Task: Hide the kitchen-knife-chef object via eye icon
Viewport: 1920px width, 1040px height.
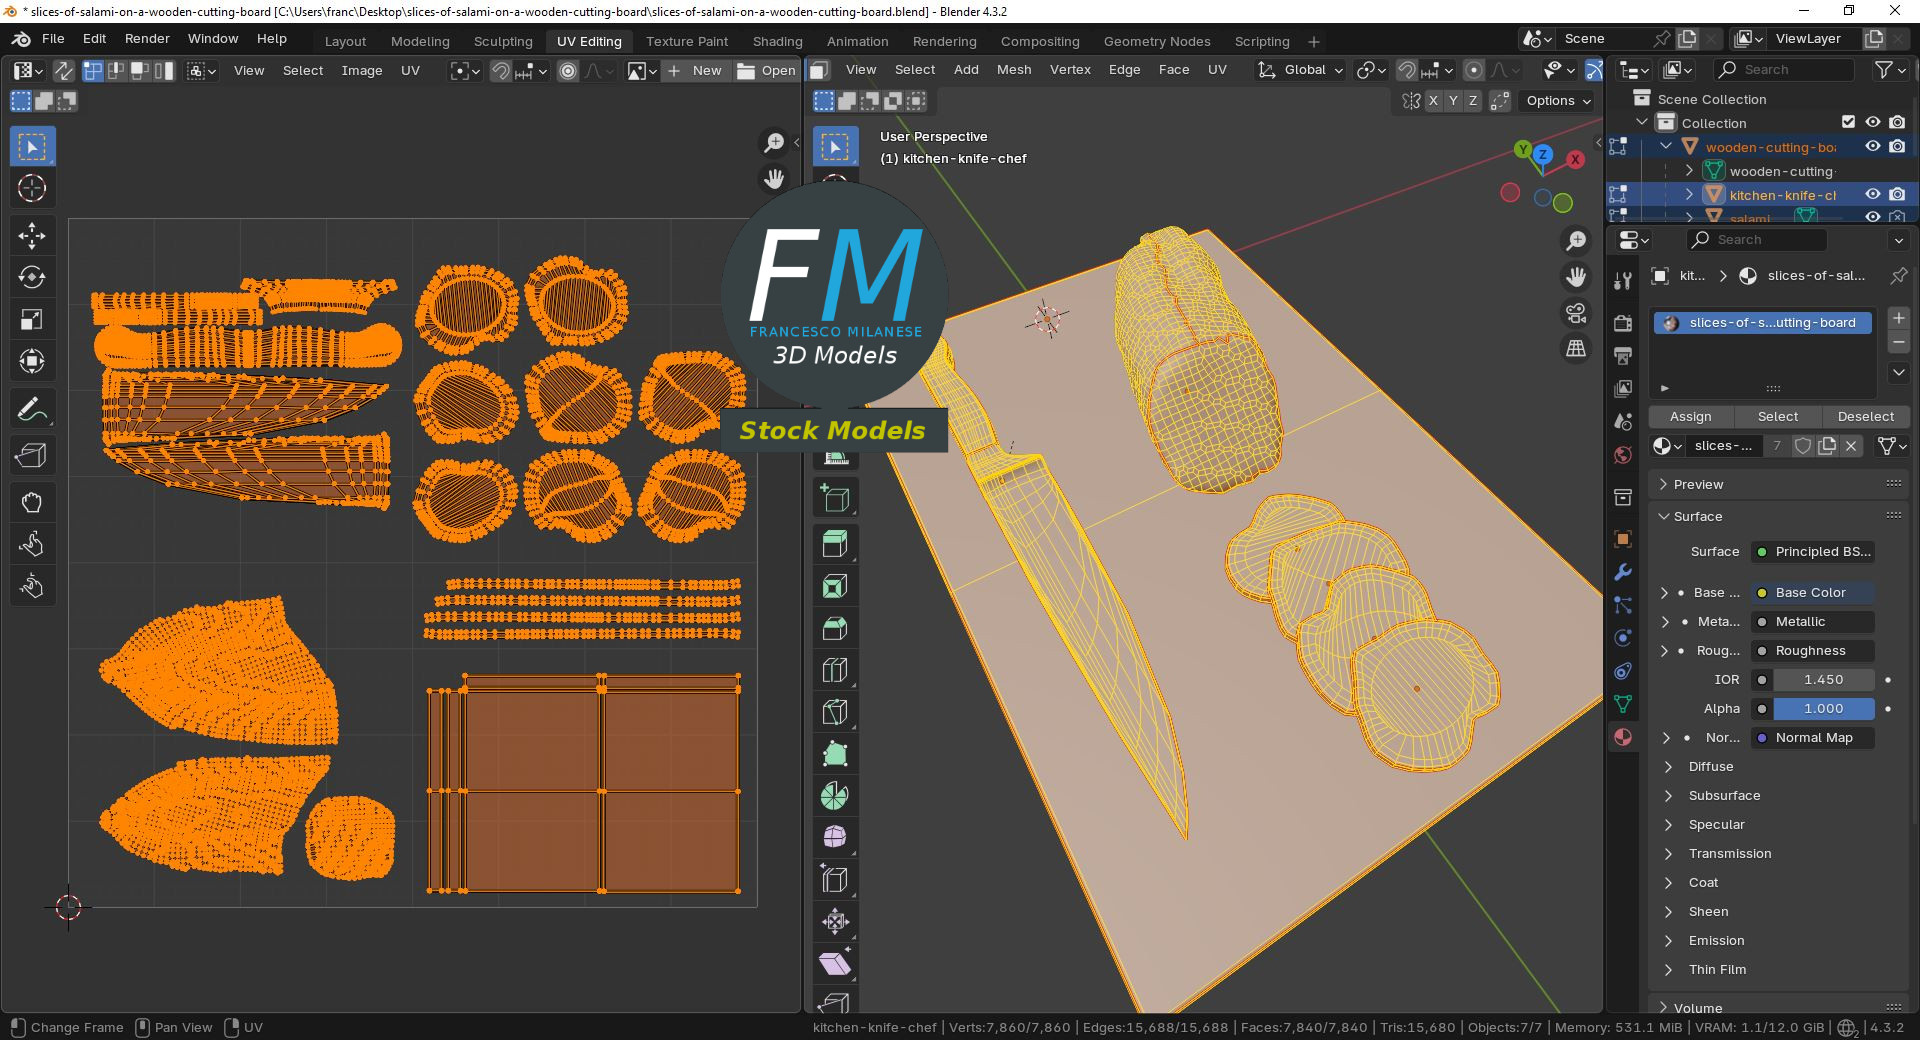Action: (1873, 194)
